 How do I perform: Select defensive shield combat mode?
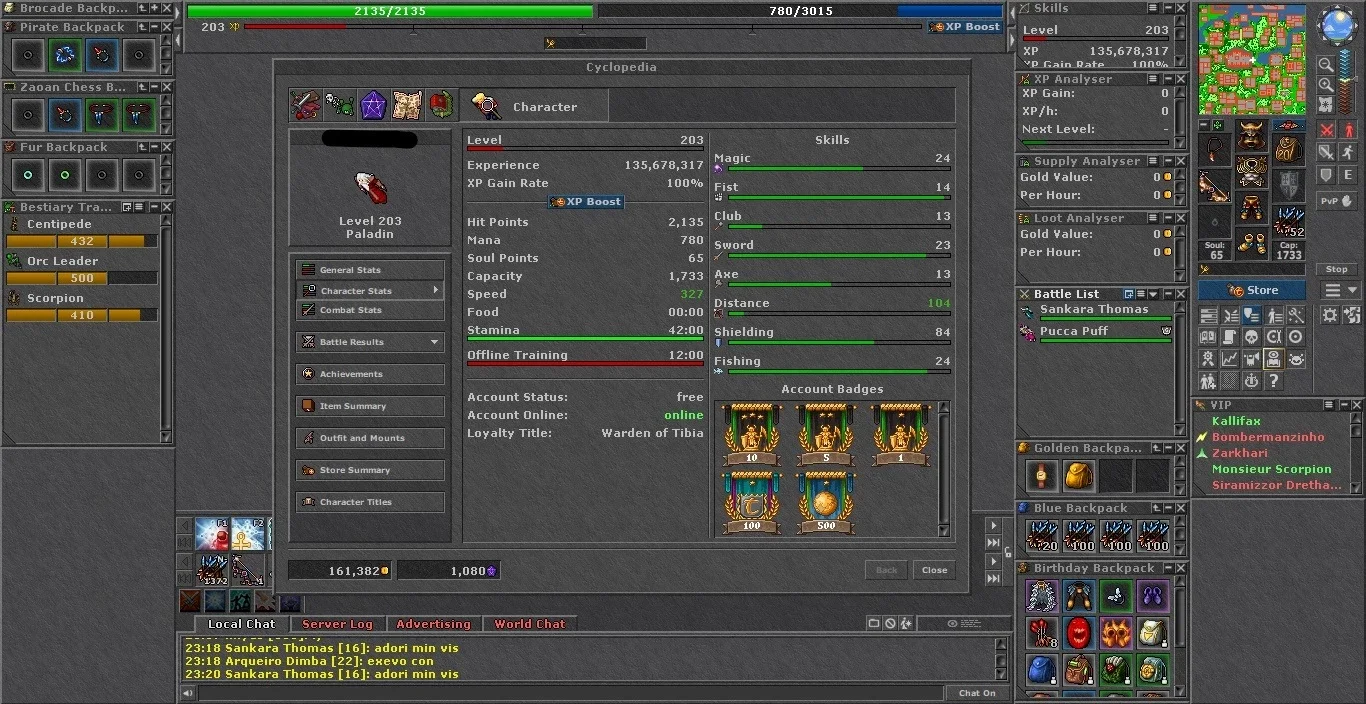coord(1326,175)
